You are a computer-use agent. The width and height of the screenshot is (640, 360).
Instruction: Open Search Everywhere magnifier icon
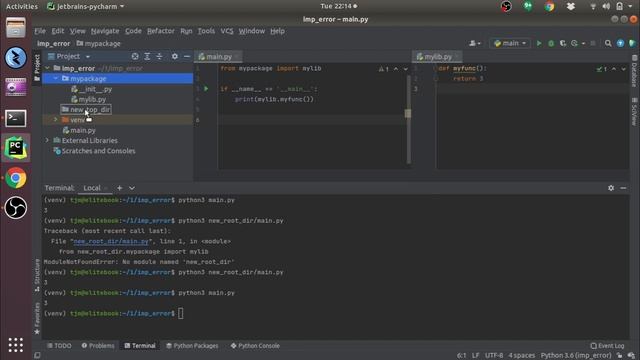click(x=608, y=43)
